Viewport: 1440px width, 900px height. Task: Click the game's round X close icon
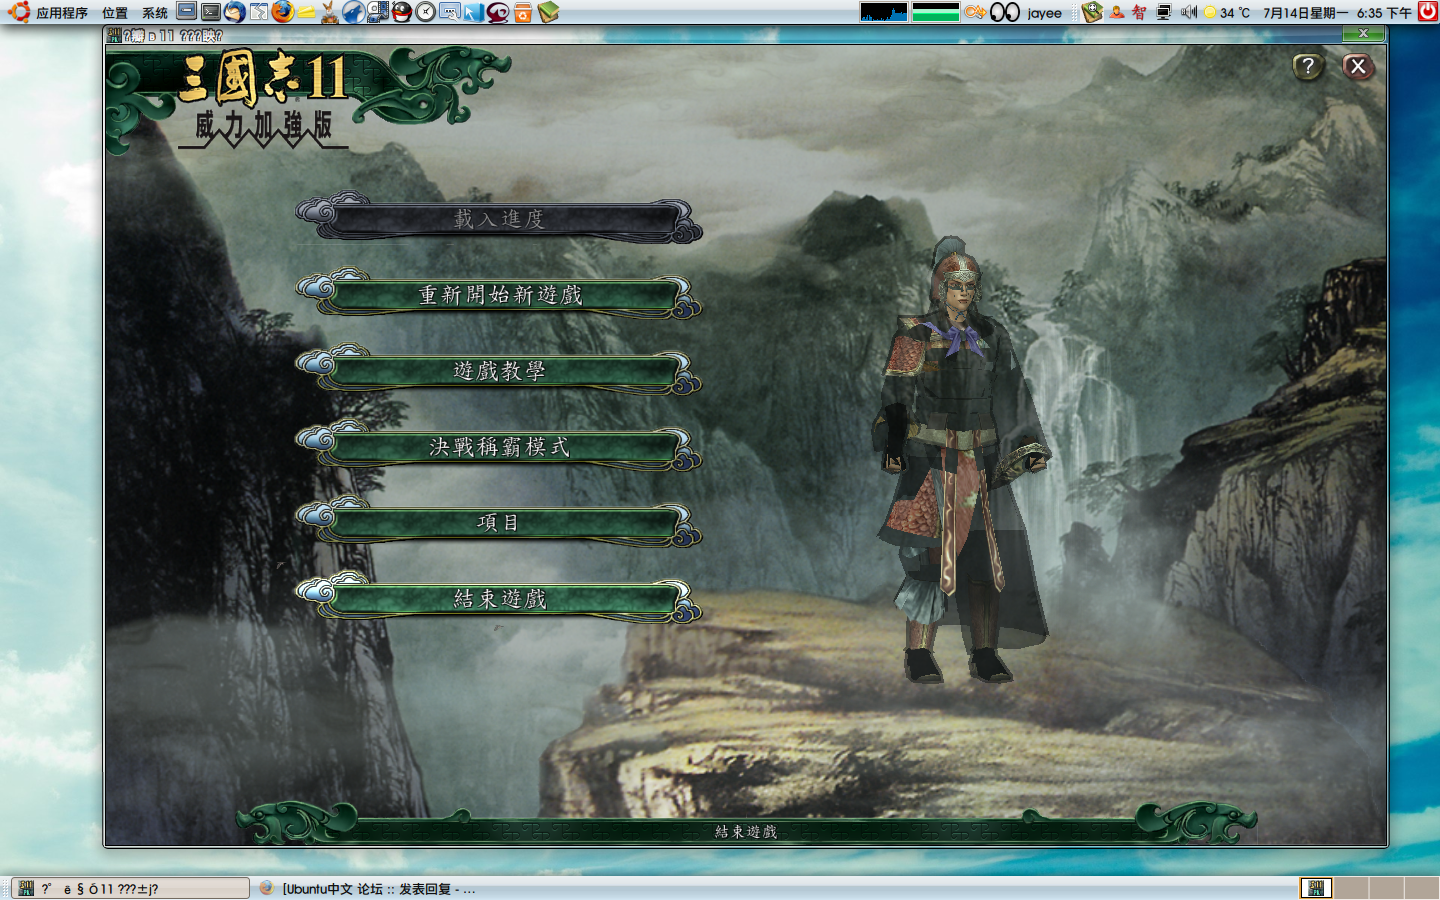1357,67
